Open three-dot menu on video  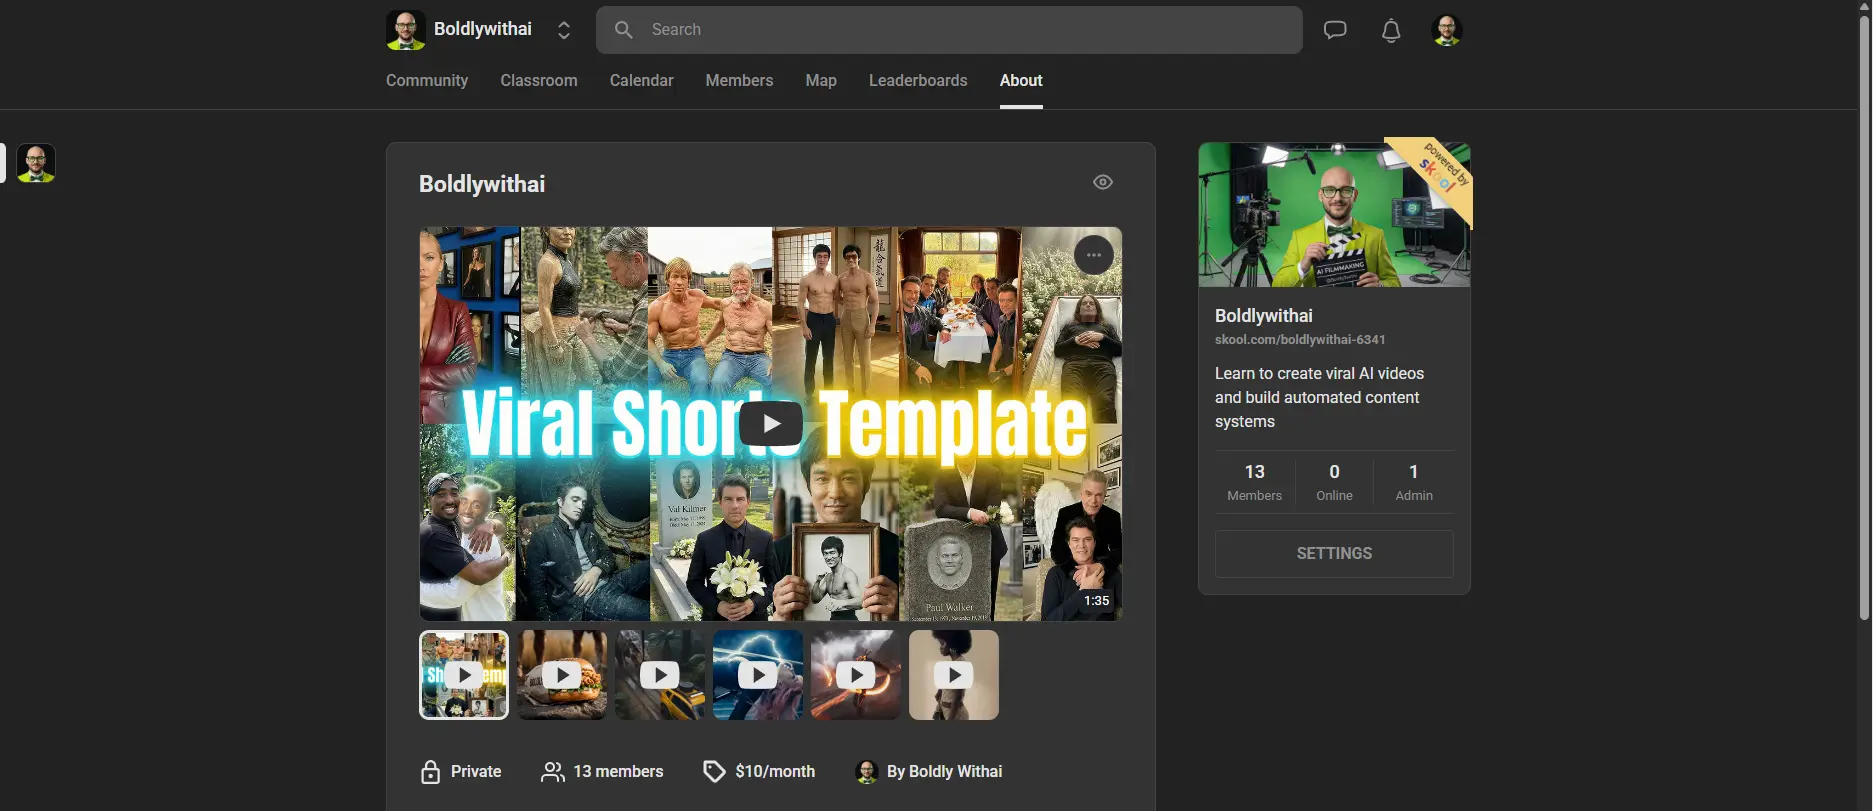click(1094, 255)
